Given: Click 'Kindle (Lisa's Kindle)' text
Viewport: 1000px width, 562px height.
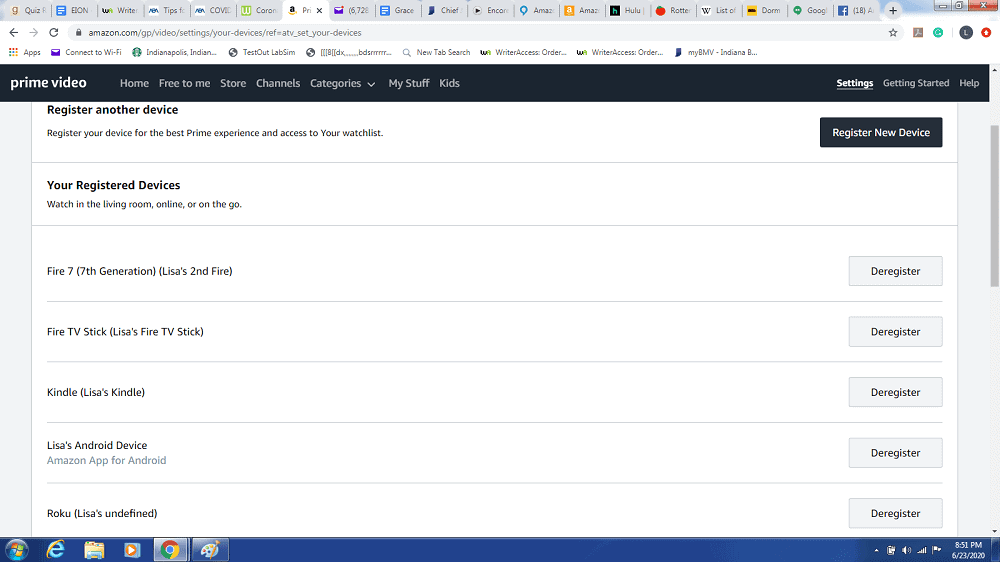Looking at the screenshot, I should (96, 392).
